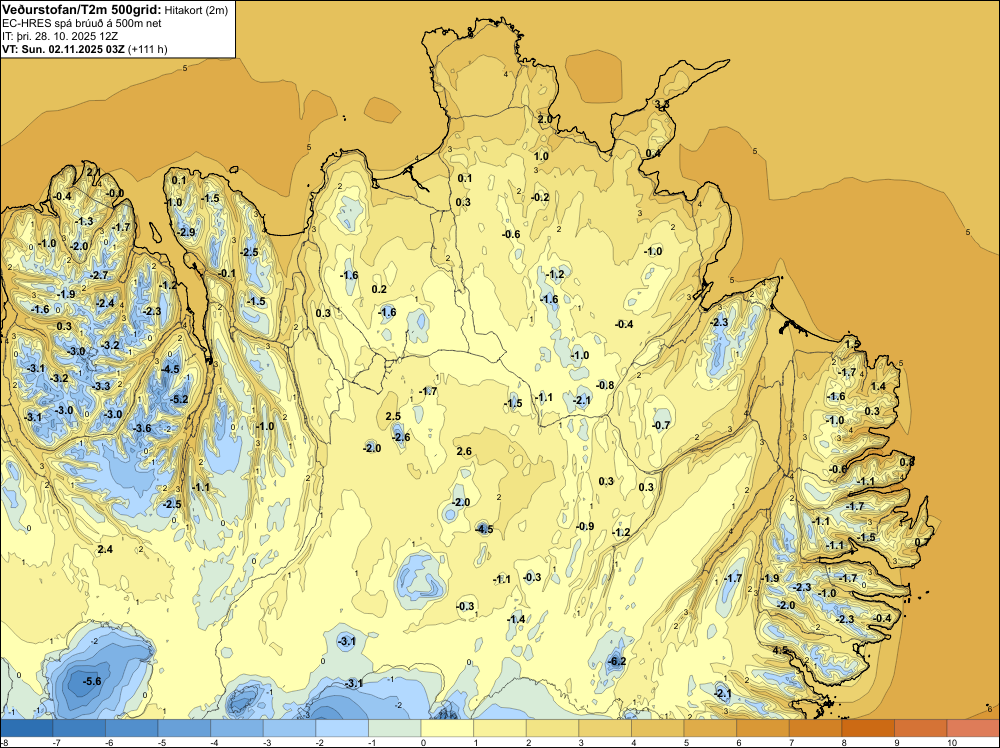Click the "-5.6" temperature value on the map
Screen dimensions: 1000x748
click(92, 681)
